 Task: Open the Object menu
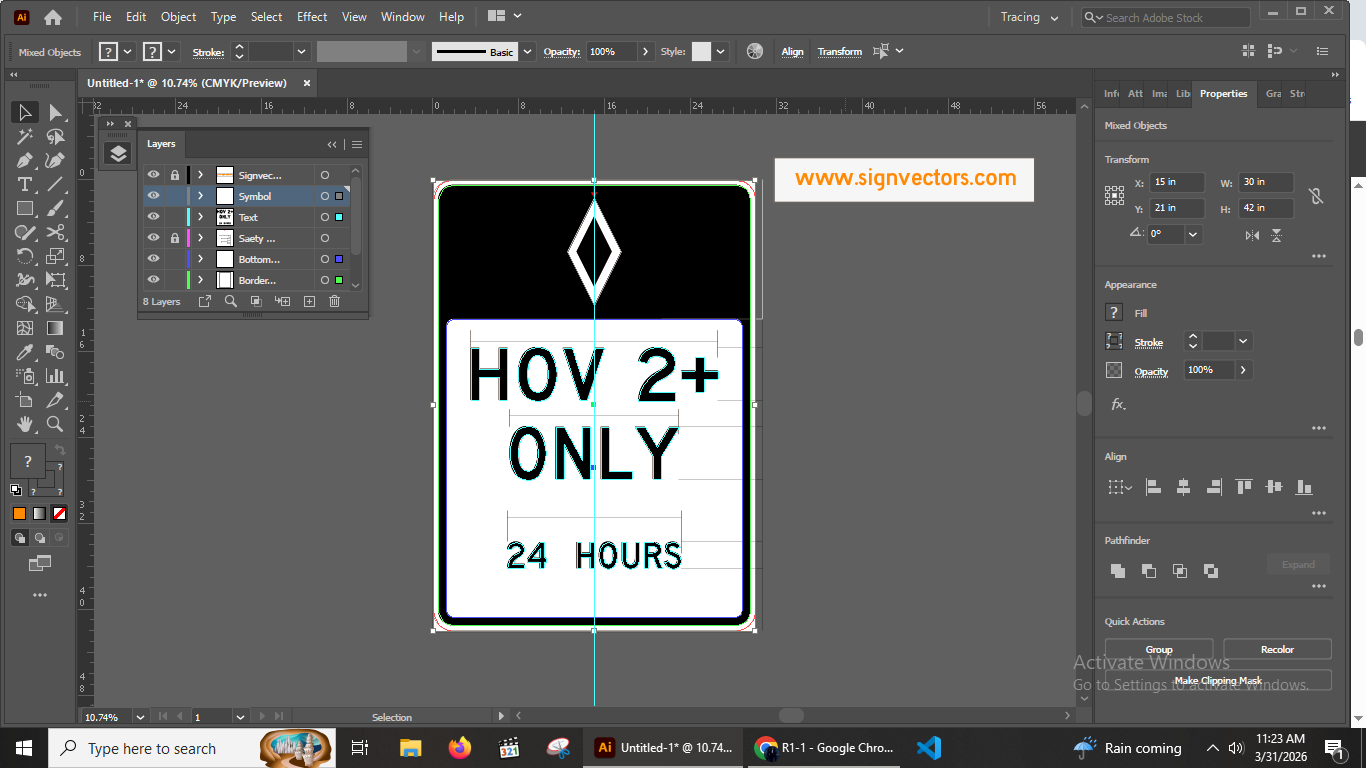click(178, 16)
